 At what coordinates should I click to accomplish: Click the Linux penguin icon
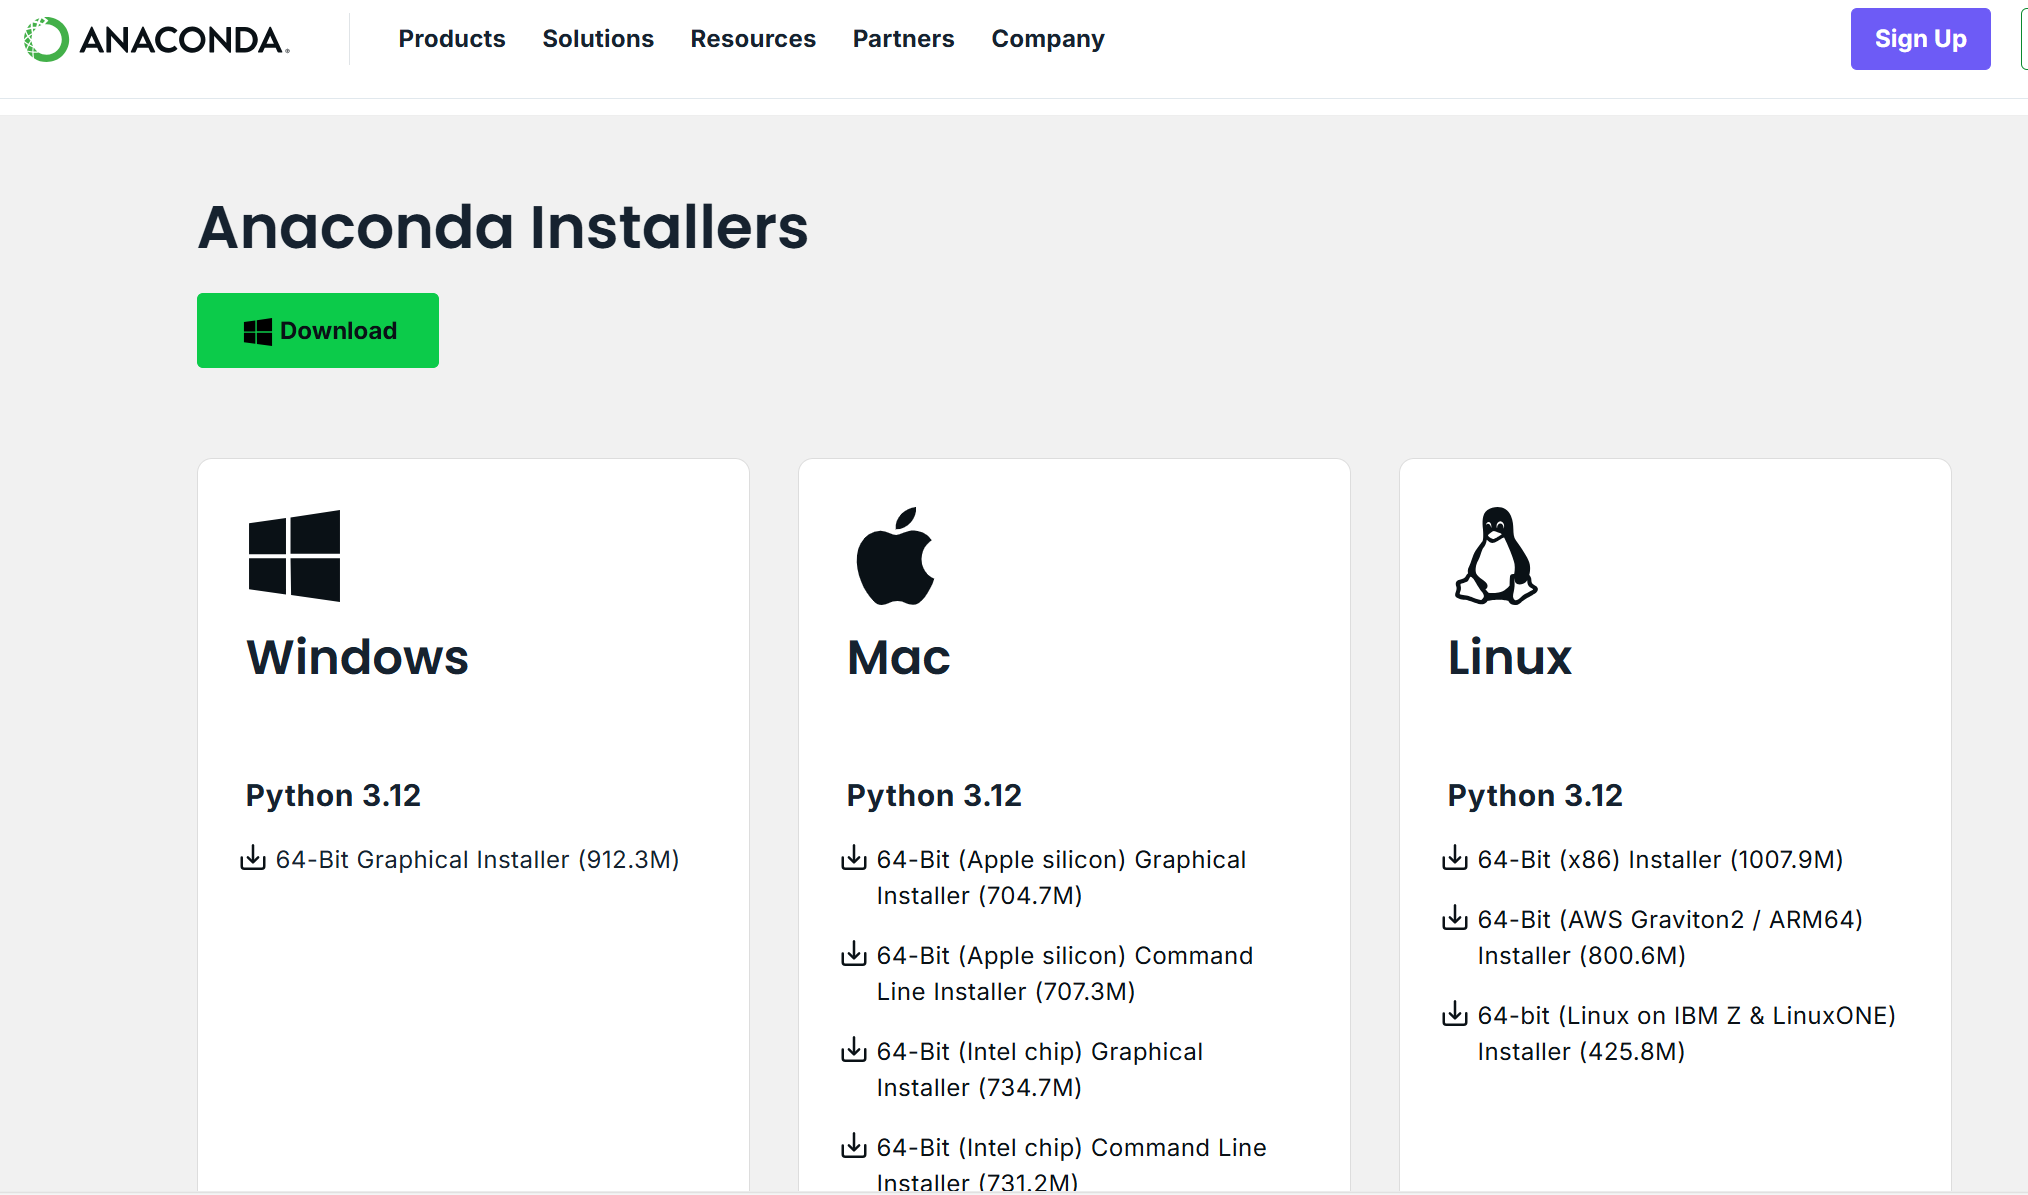click(1496, 556)
